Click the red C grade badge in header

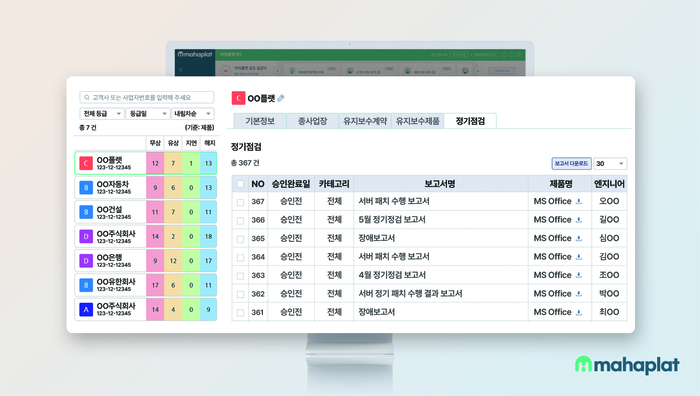pos(238,98)
